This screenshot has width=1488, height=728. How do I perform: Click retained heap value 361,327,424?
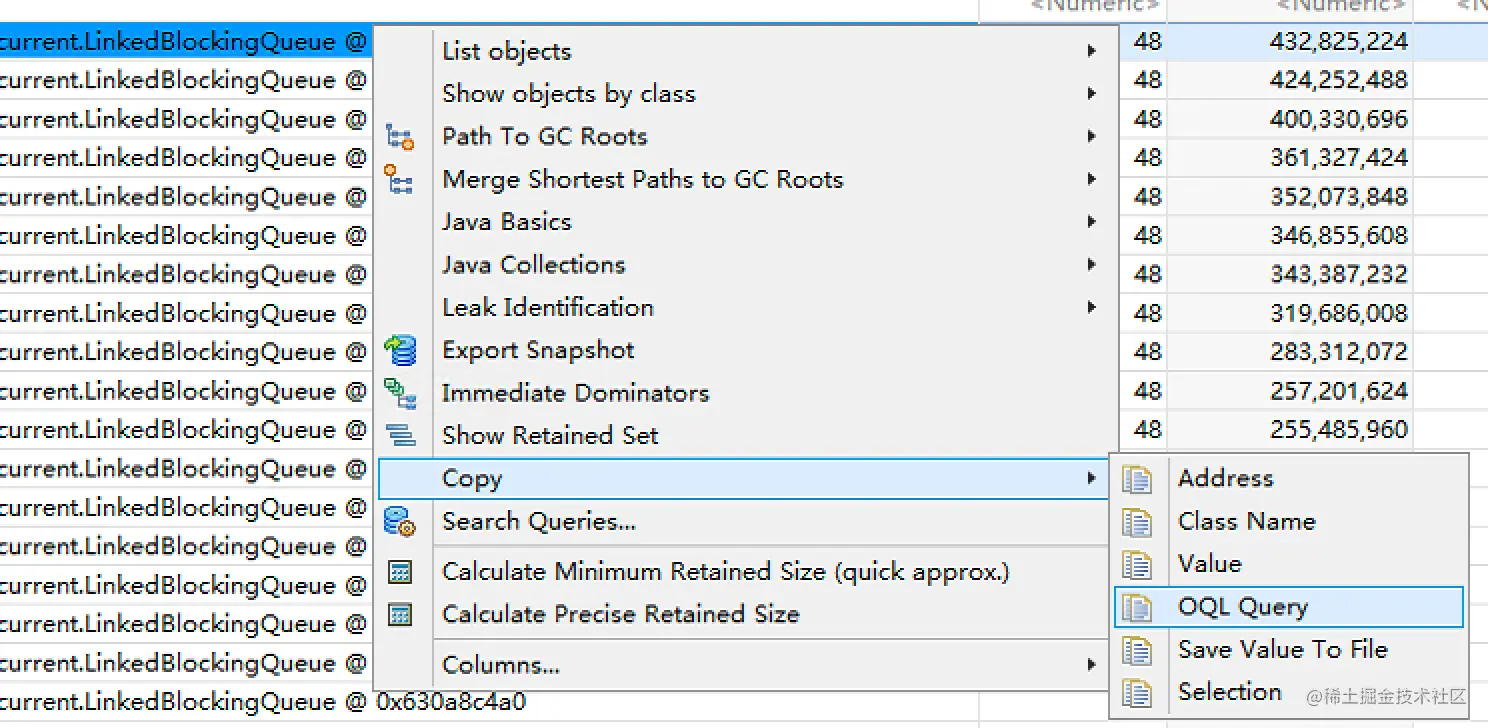[1339, 158]
